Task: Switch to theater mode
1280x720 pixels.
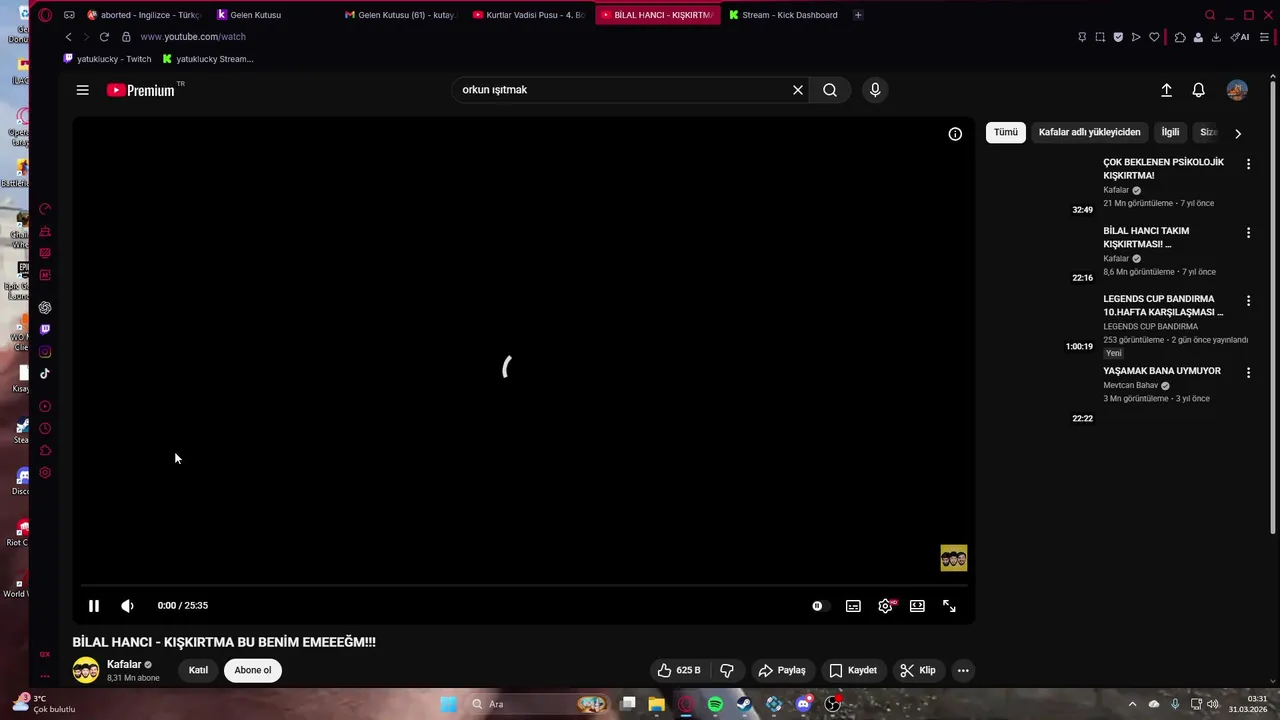Action: click(x=917, y=606)
